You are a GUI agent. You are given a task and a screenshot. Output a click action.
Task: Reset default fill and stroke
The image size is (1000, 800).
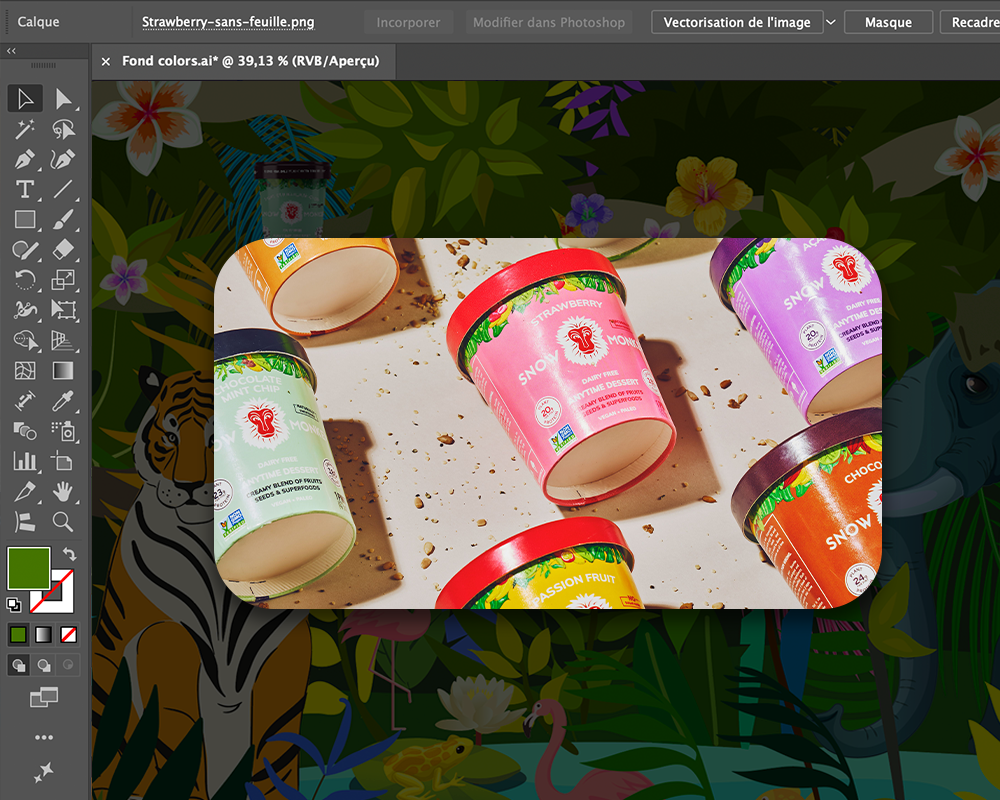[x=13, y=604]
